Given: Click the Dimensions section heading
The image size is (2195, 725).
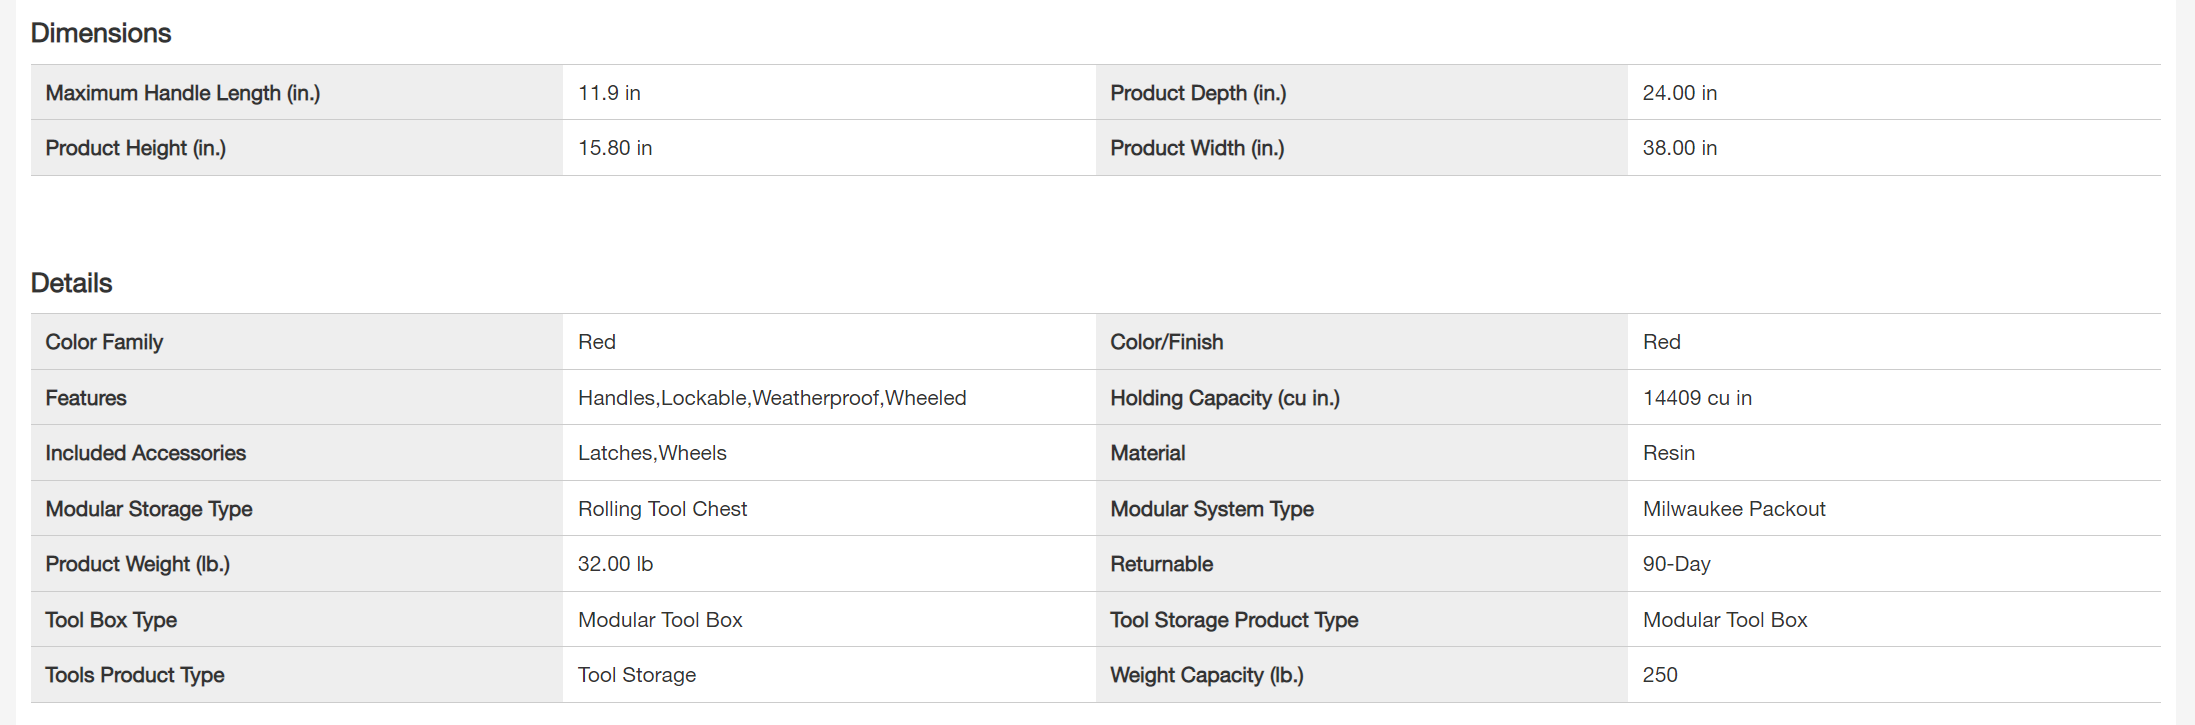Looking at the screenshot, I should point(101,33).
